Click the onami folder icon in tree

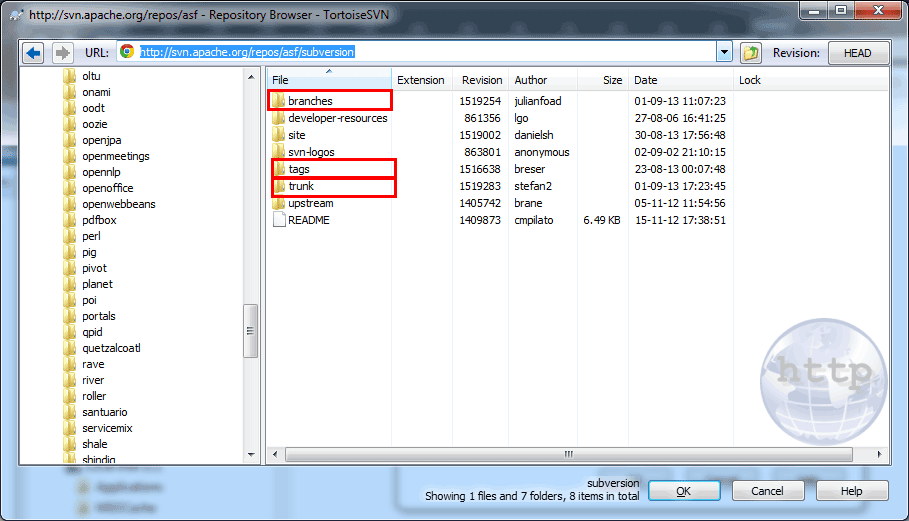click(x=70, y=92)
